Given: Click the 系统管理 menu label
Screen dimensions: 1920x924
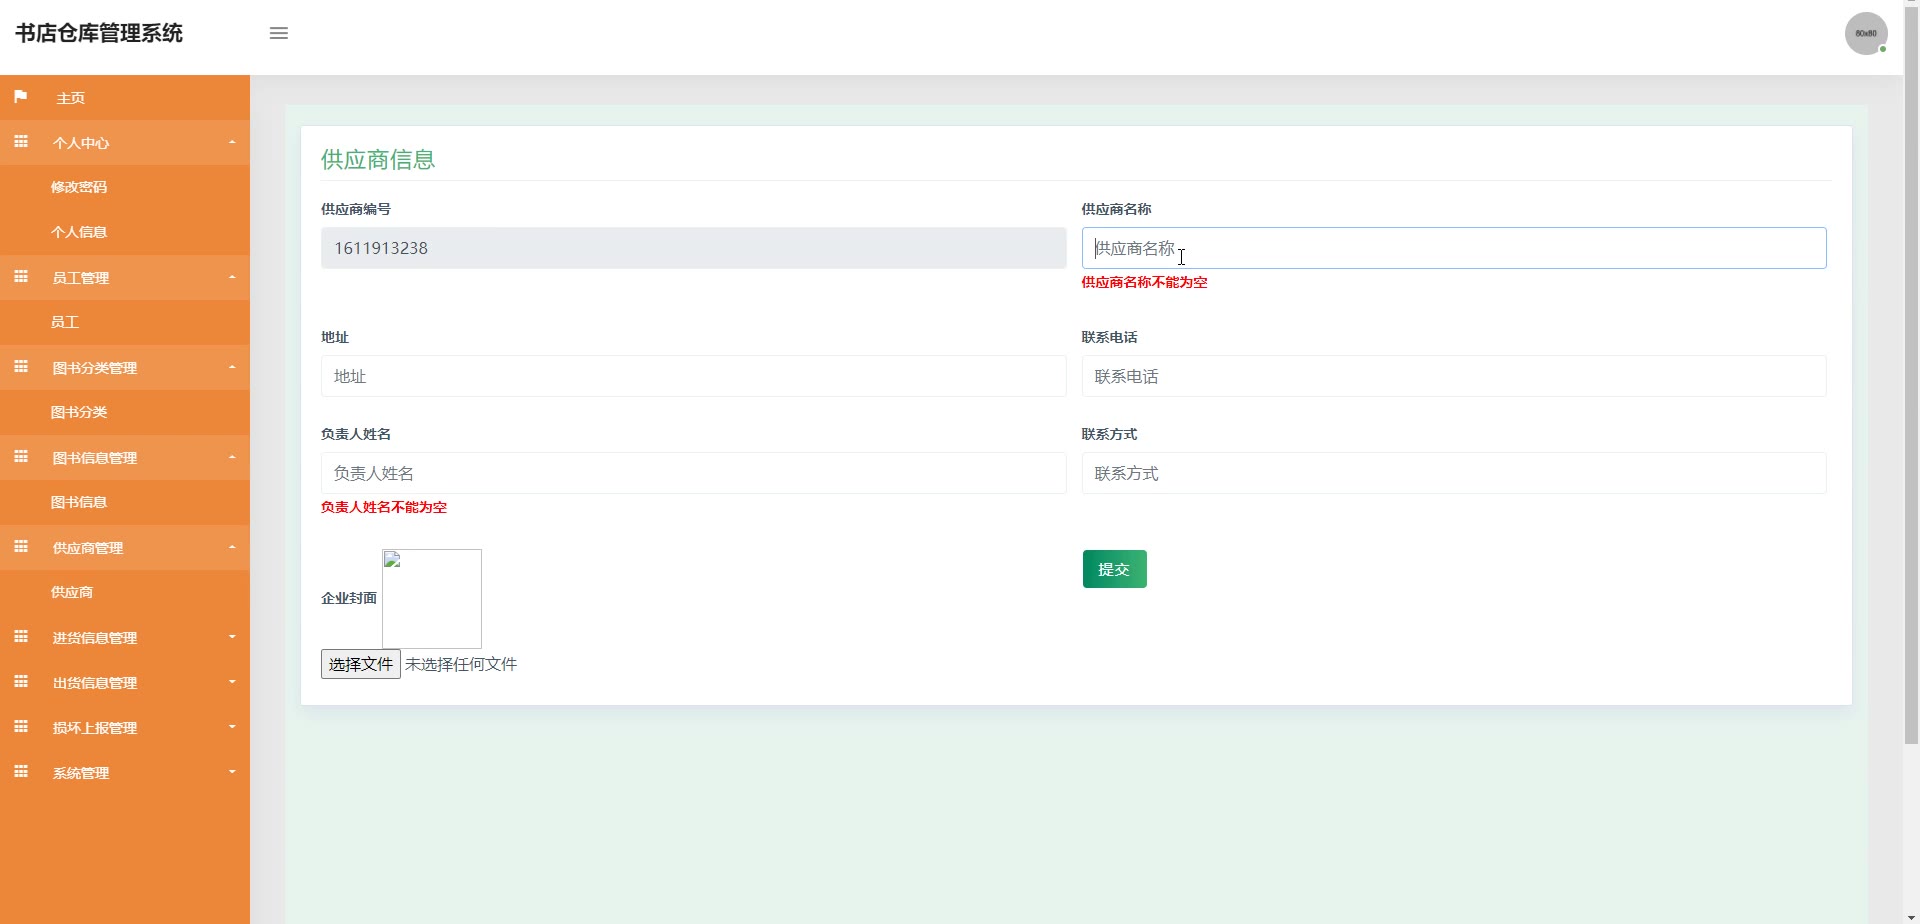Looking at the screenshot, I should pyautogui.click(x=81, y=773).
